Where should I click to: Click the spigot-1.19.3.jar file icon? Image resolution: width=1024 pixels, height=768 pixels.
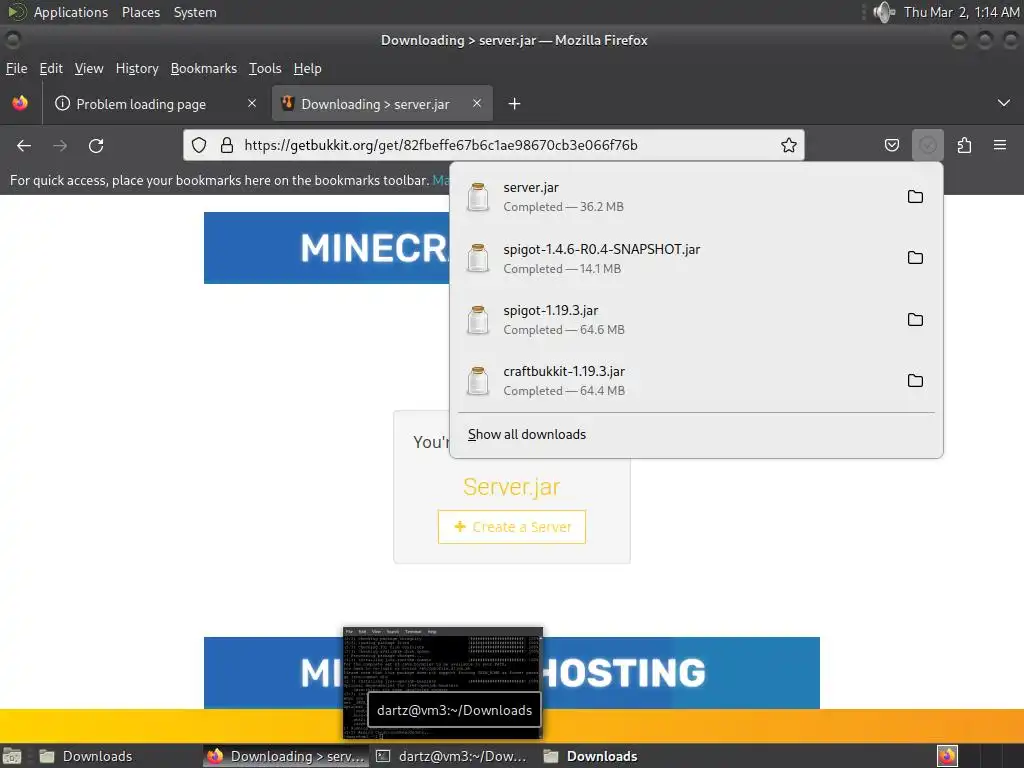(x=477, y=319)
